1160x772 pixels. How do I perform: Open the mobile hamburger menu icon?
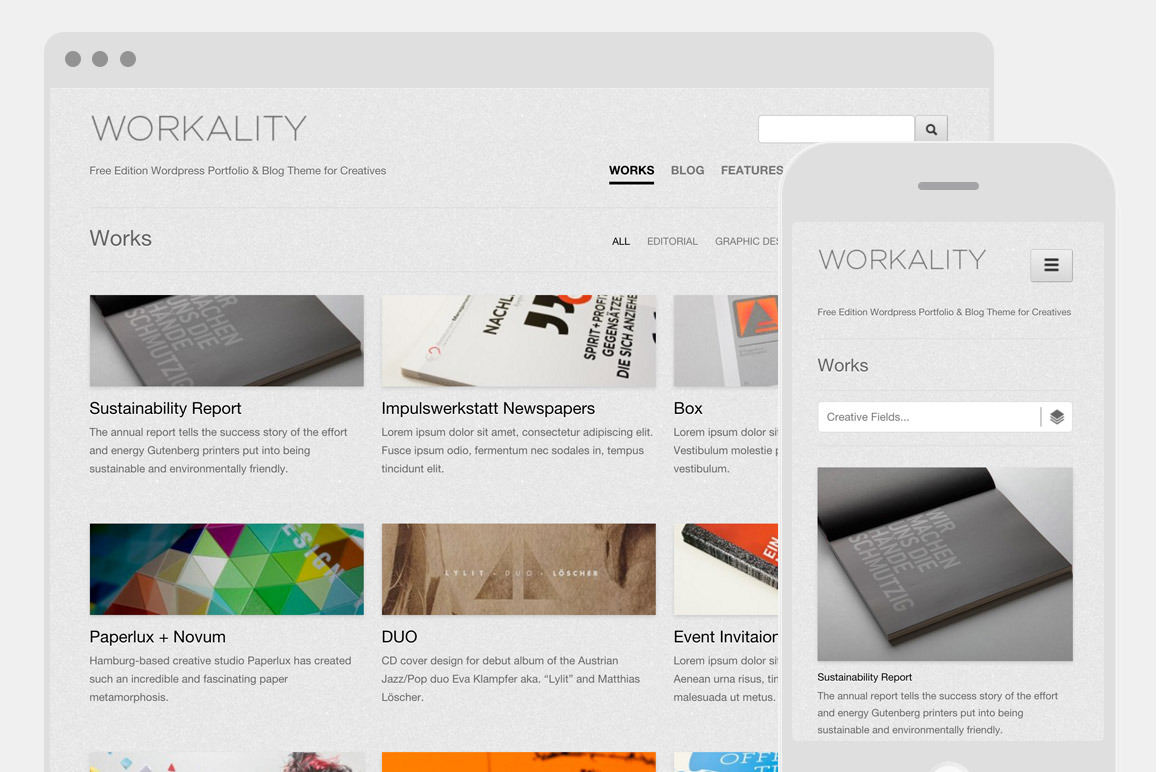[1051, 265]
